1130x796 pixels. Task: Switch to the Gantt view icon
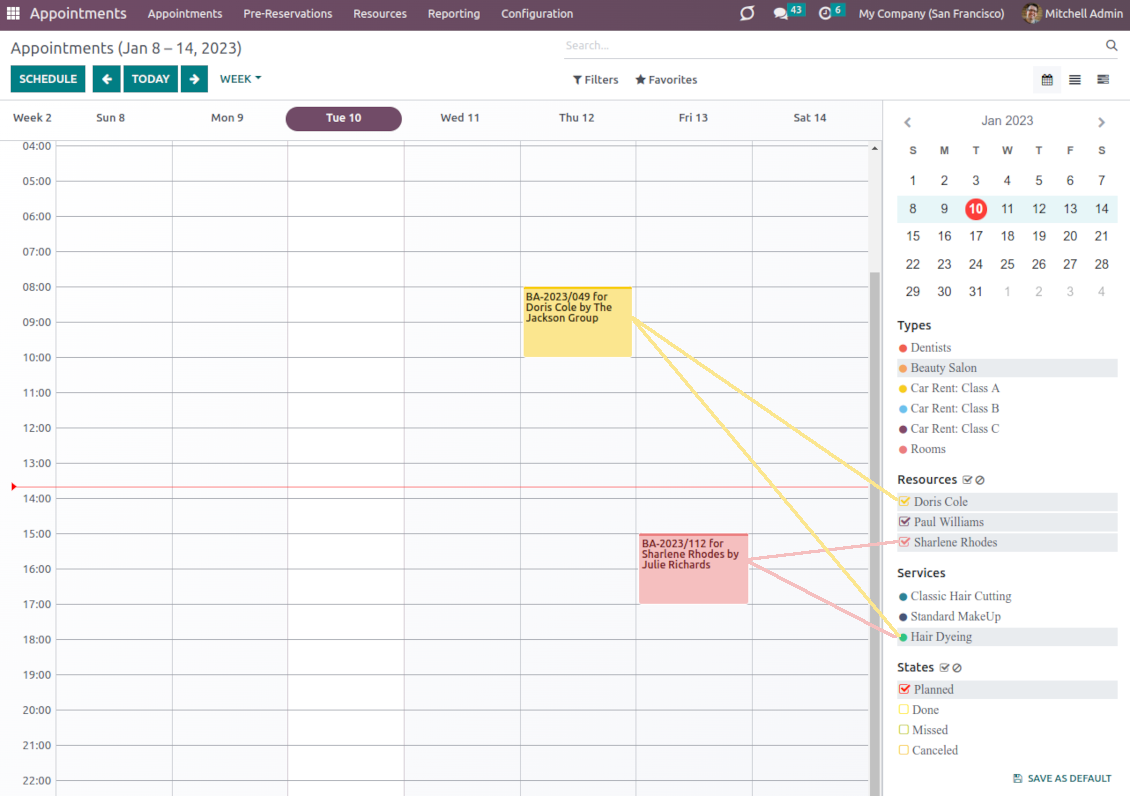coord(1103,80)
